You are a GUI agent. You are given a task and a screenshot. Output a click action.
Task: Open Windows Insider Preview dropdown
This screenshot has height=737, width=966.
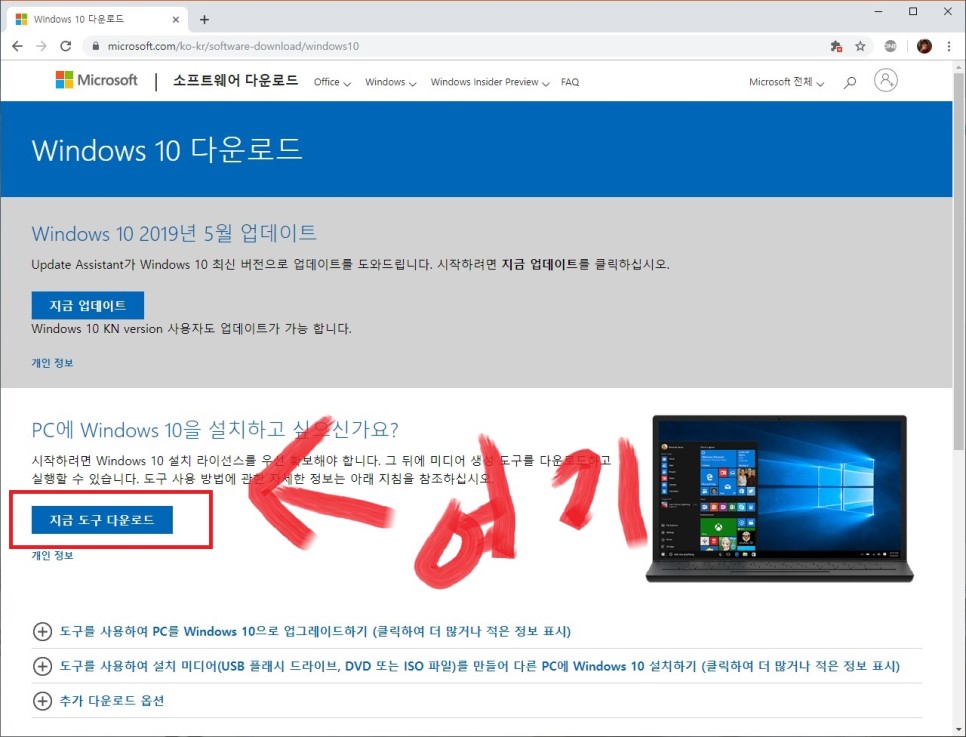coord(490,82)
